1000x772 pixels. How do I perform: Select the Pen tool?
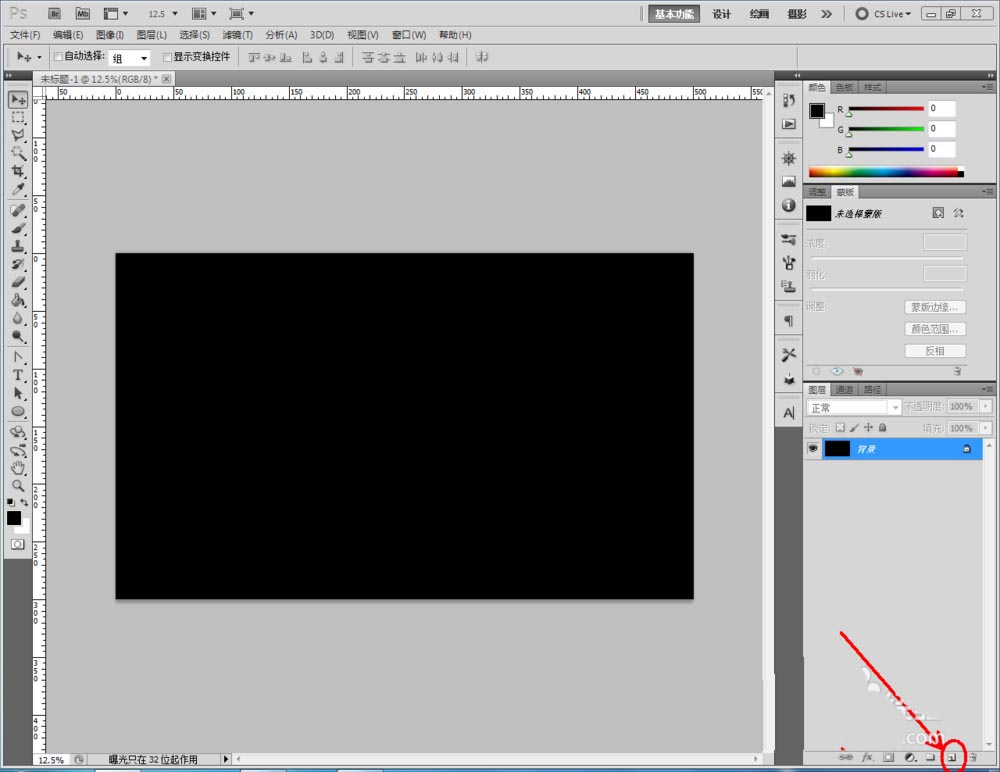(18, 357)
